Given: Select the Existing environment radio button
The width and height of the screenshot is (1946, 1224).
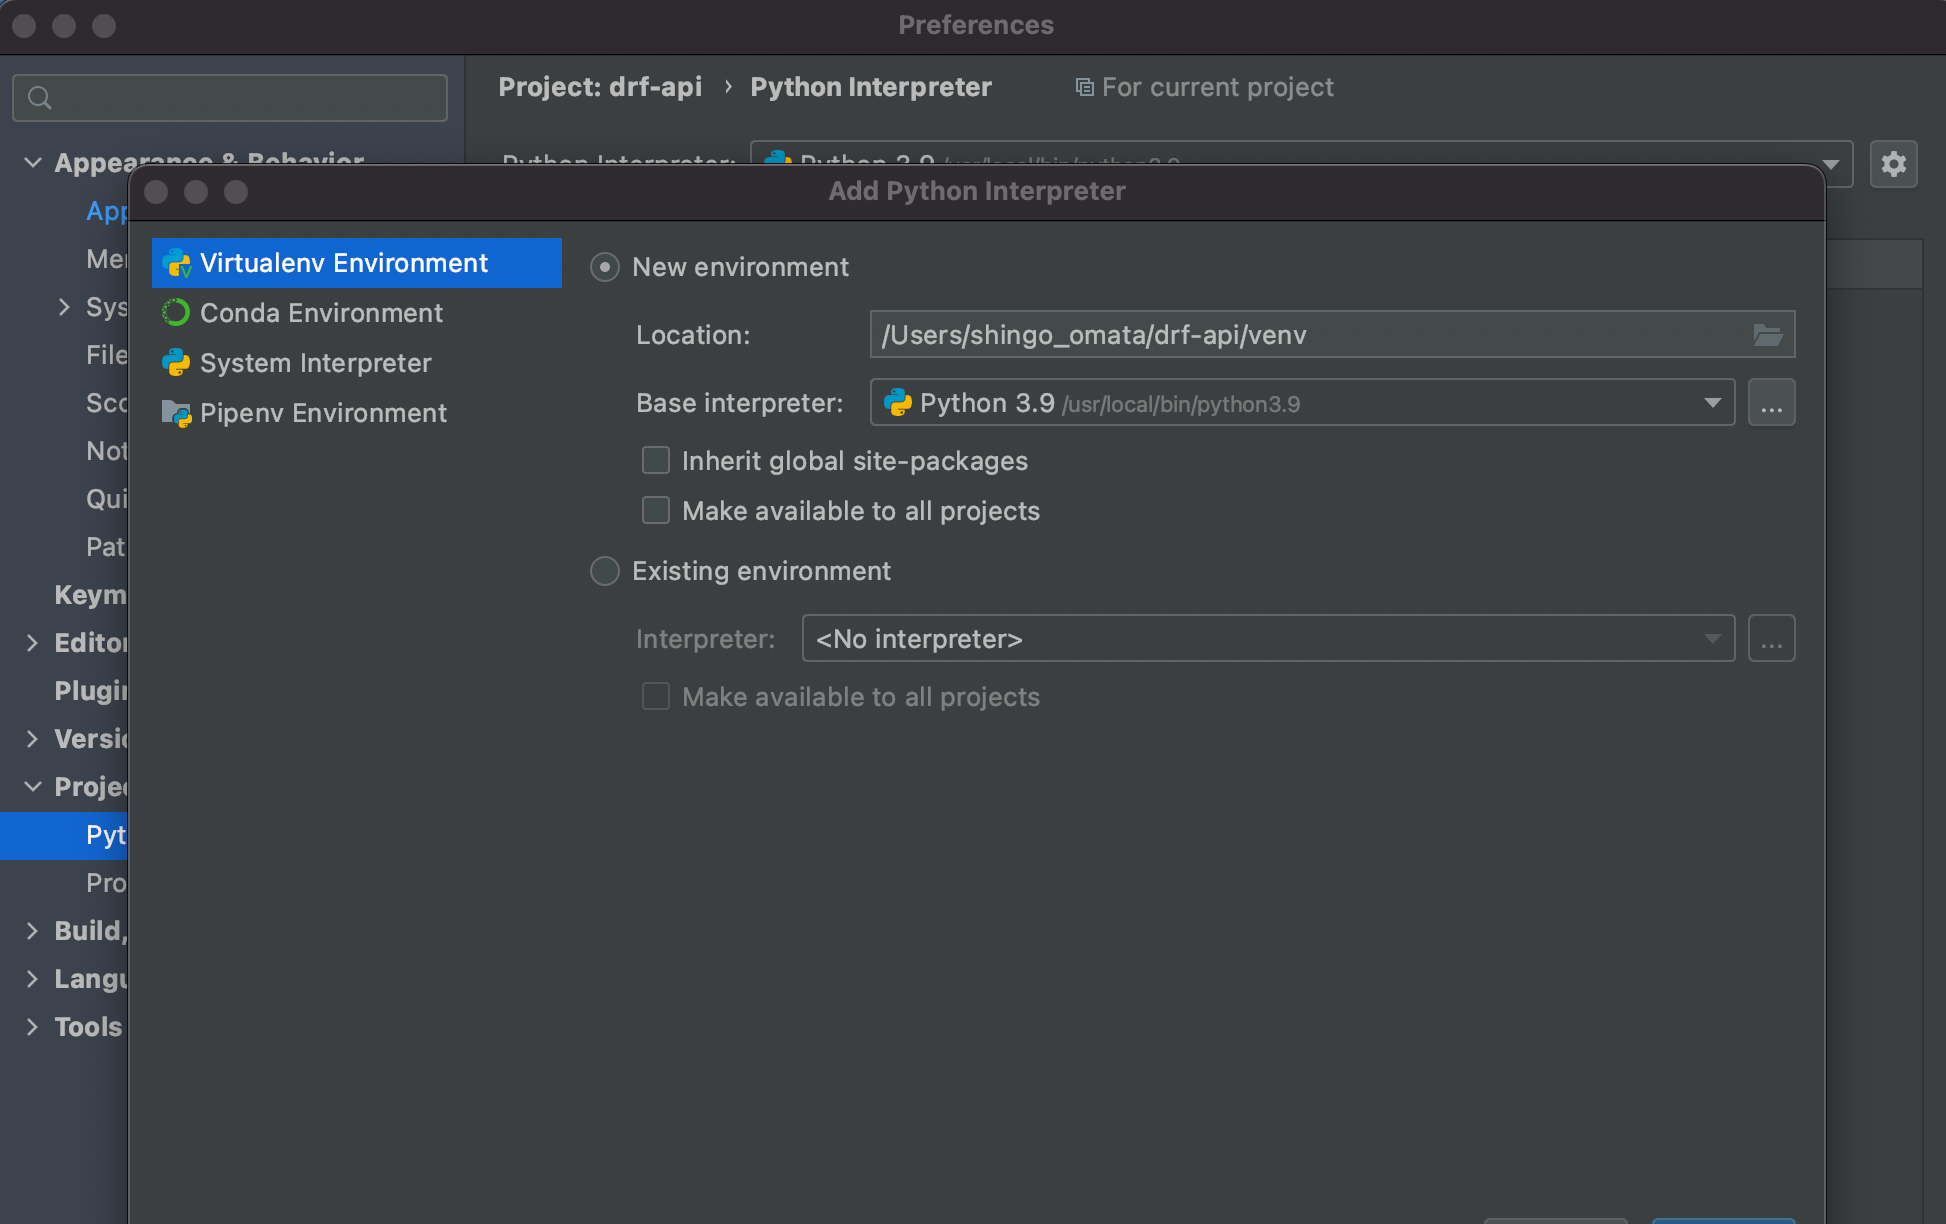Looking at the screenshot, I should coord(605,571).
